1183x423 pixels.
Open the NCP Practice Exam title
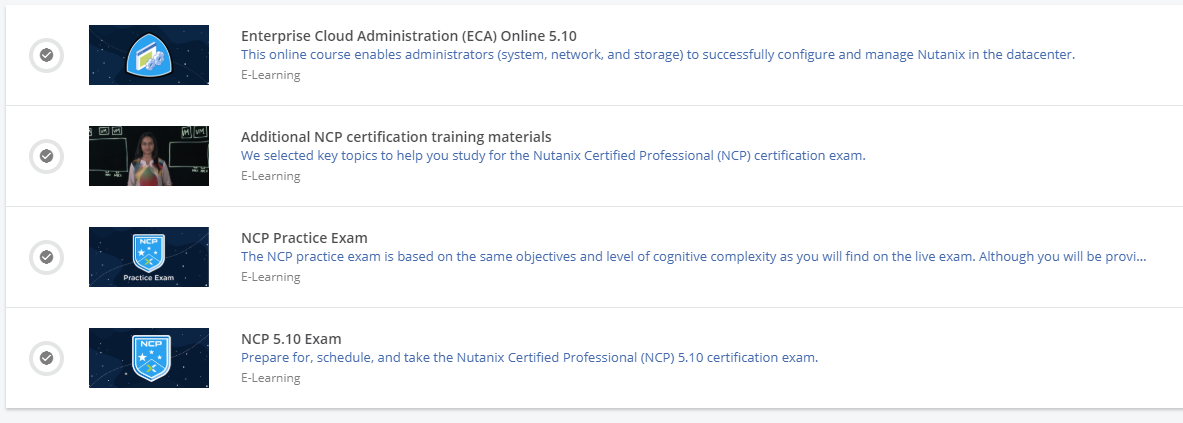[x=304, y=238]
